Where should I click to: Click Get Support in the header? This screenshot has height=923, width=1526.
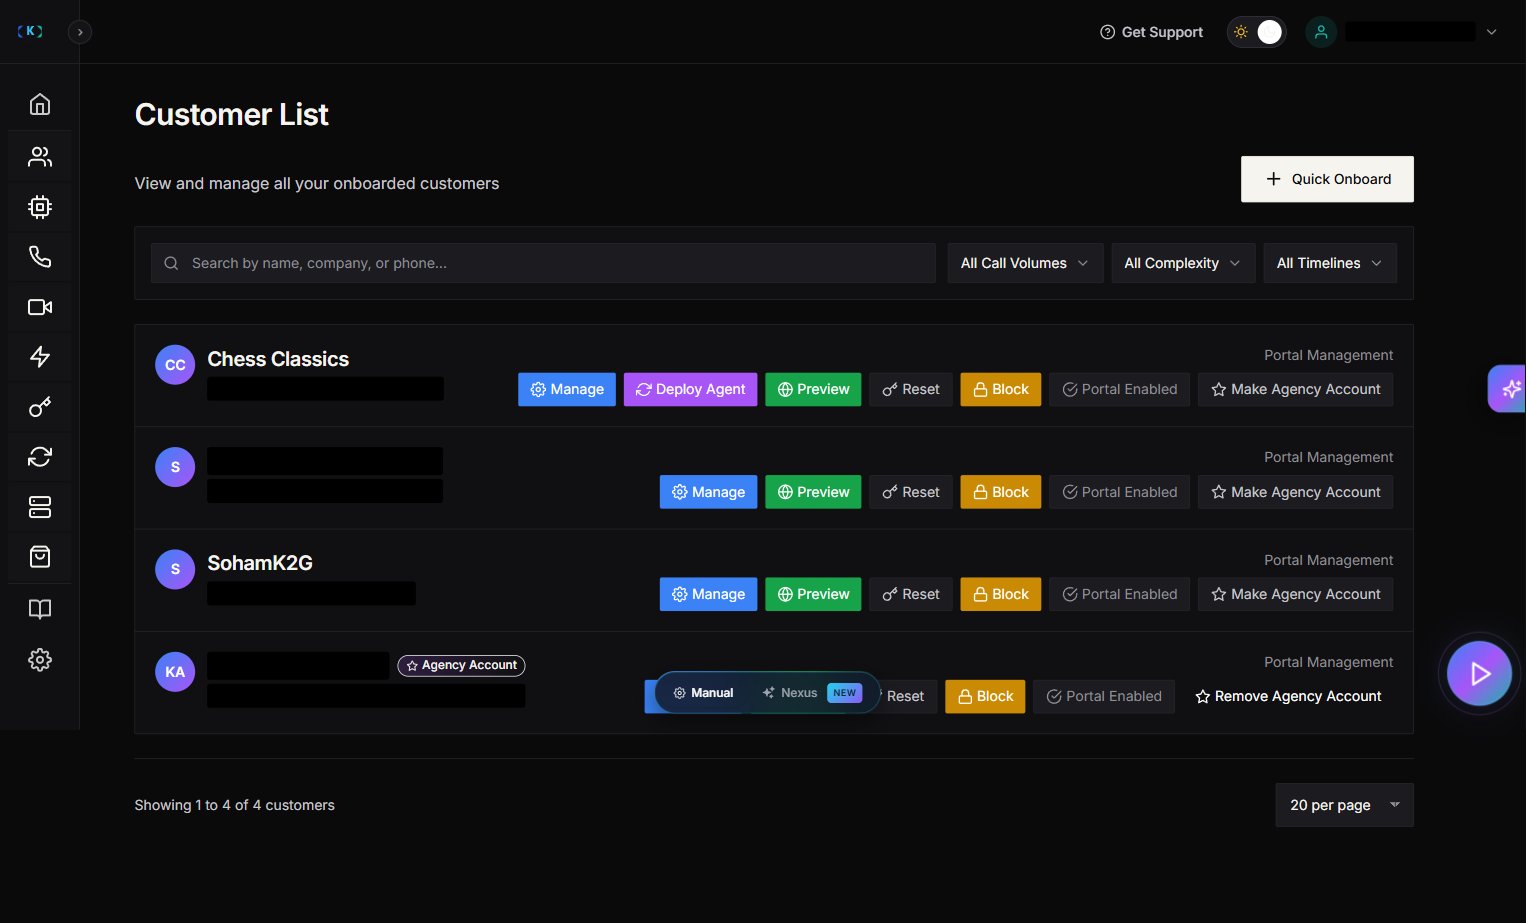[x=1151, y=32]
